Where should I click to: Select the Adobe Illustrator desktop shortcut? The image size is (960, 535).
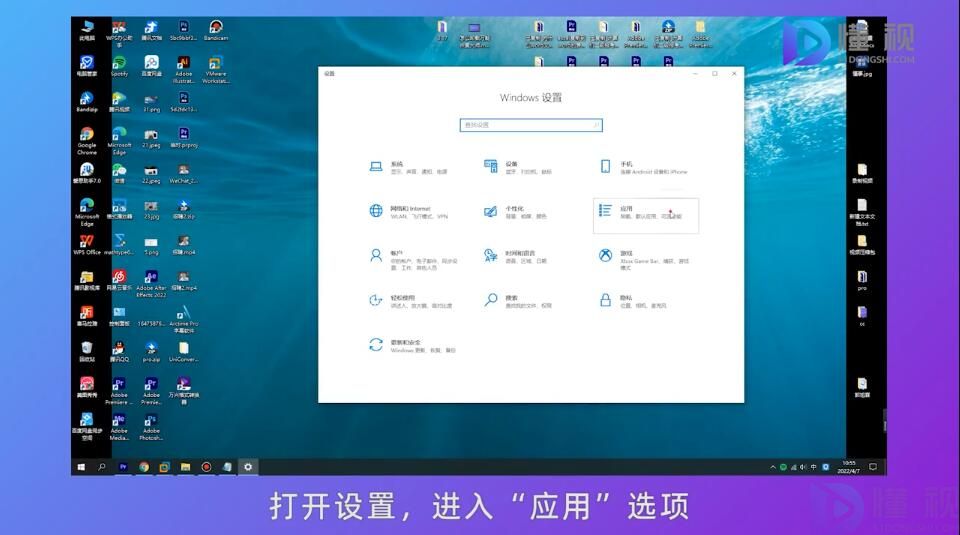184,70
